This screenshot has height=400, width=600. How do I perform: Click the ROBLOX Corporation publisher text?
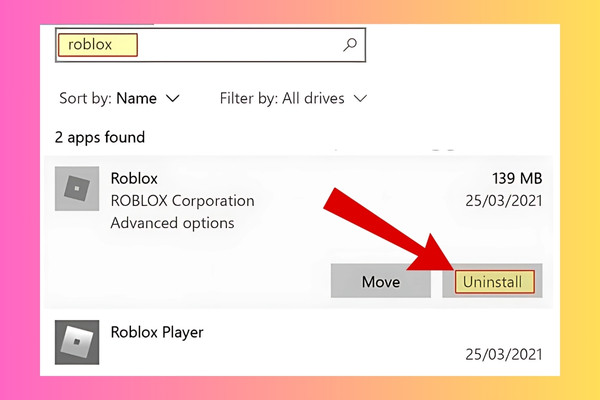[x=183, y=201]
